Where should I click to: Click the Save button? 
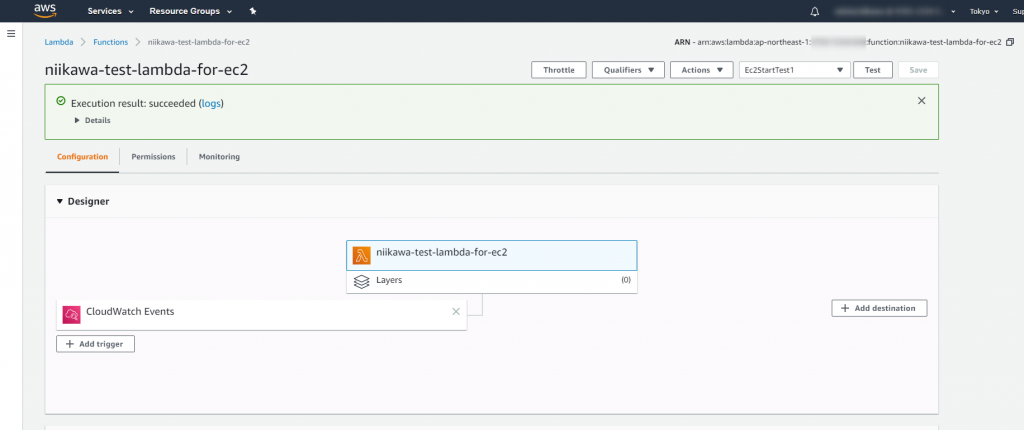click(918, 70)
